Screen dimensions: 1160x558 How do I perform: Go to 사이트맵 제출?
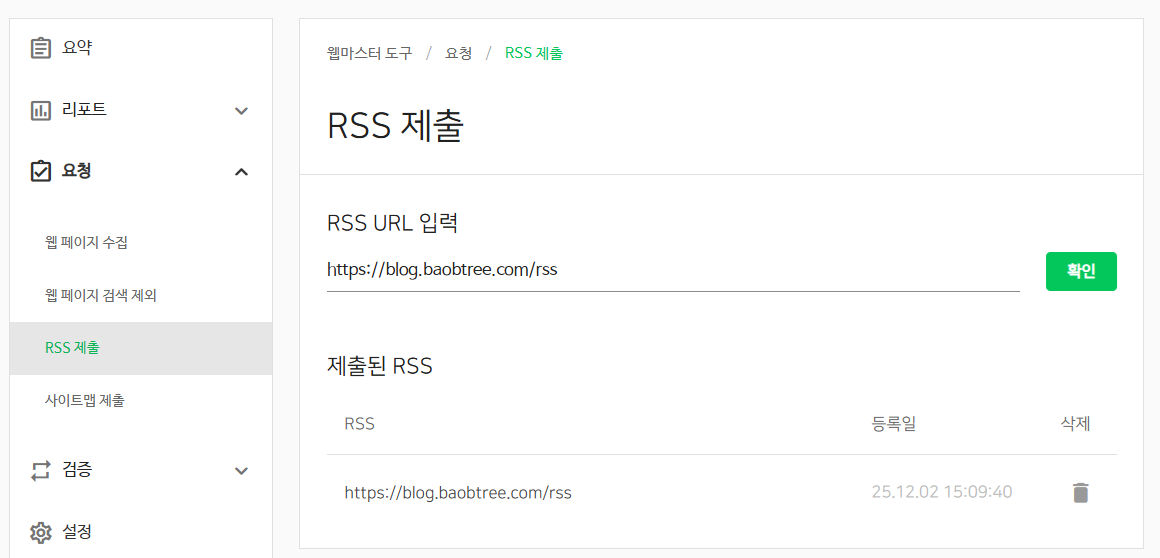click(x=84, y=401)
